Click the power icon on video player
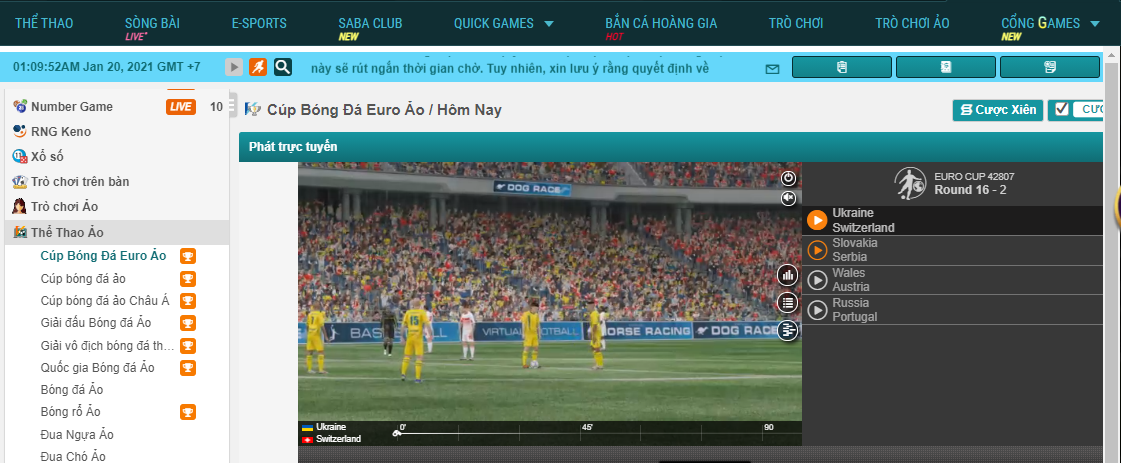This screenshot has height=463, width=1121. (x=788, y=178)
